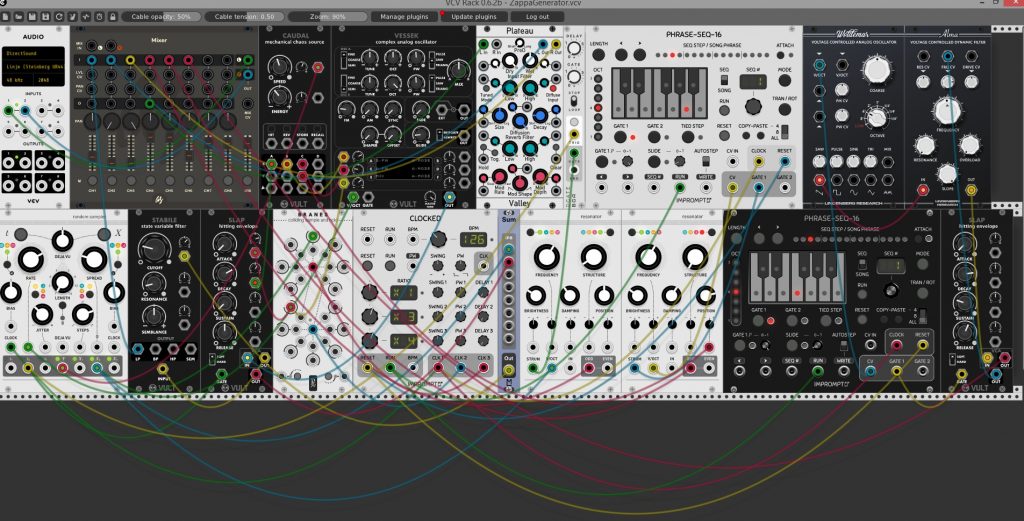Click the 126 BPM display on Clocked
1024x521 pixels.
click(x=473, y=239)
